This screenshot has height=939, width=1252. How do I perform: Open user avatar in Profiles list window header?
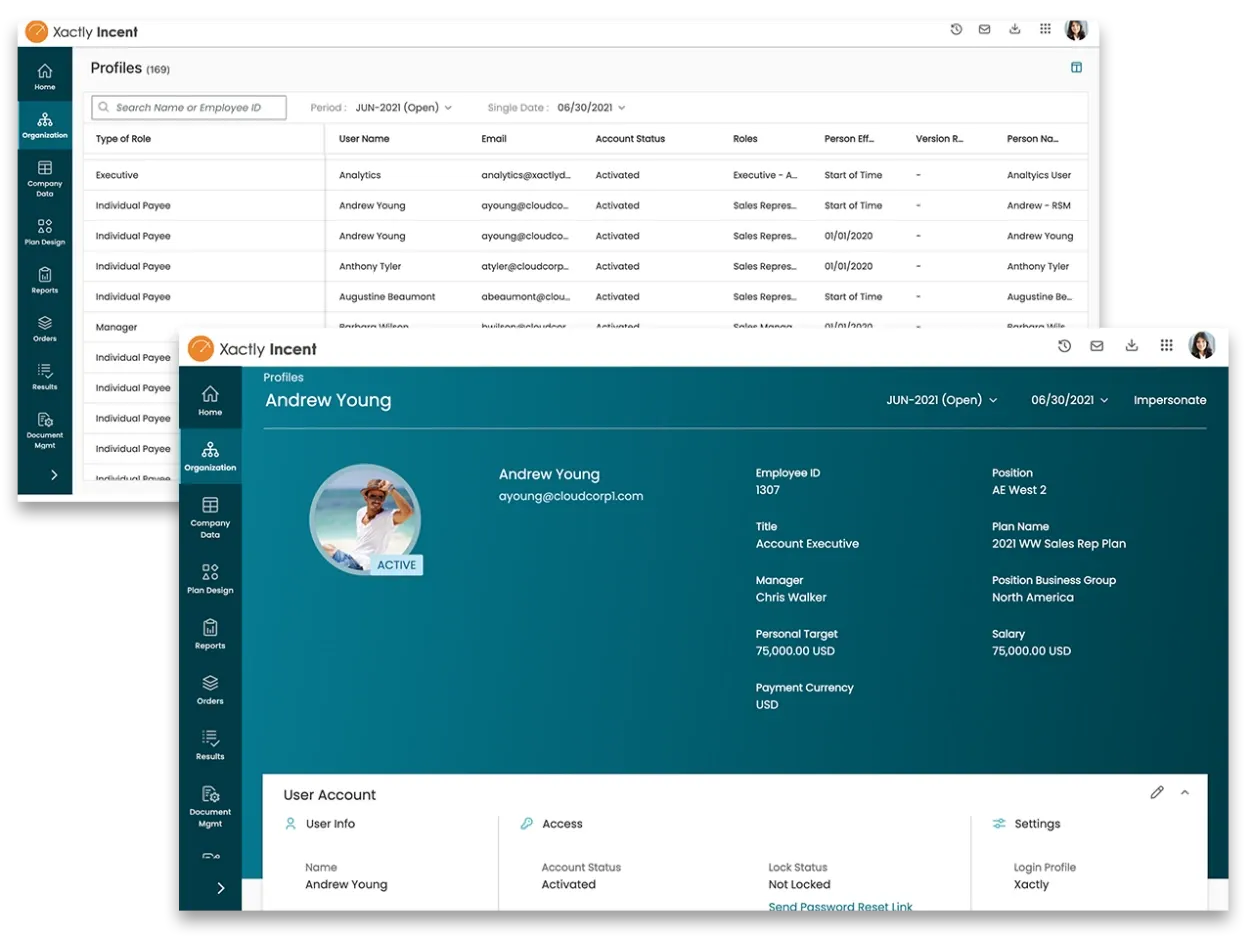coord(1076,30)
